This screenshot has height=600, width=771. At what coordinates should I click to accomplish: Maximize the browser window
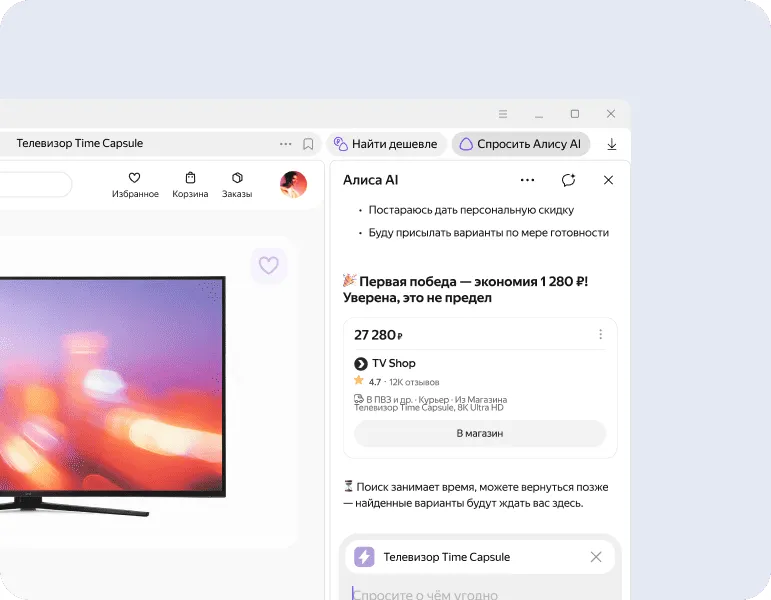(575, 114)
